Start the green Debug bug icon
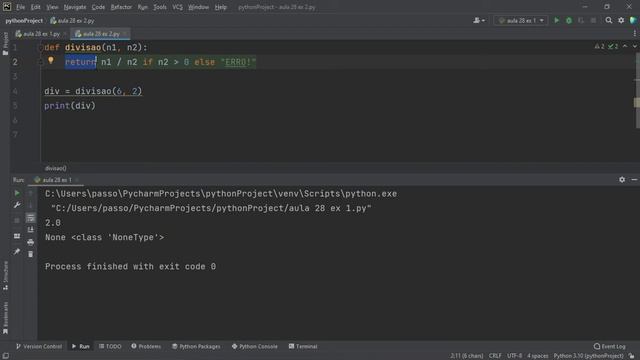The width and height of the screenshot is (640, 360). [569, 20]
